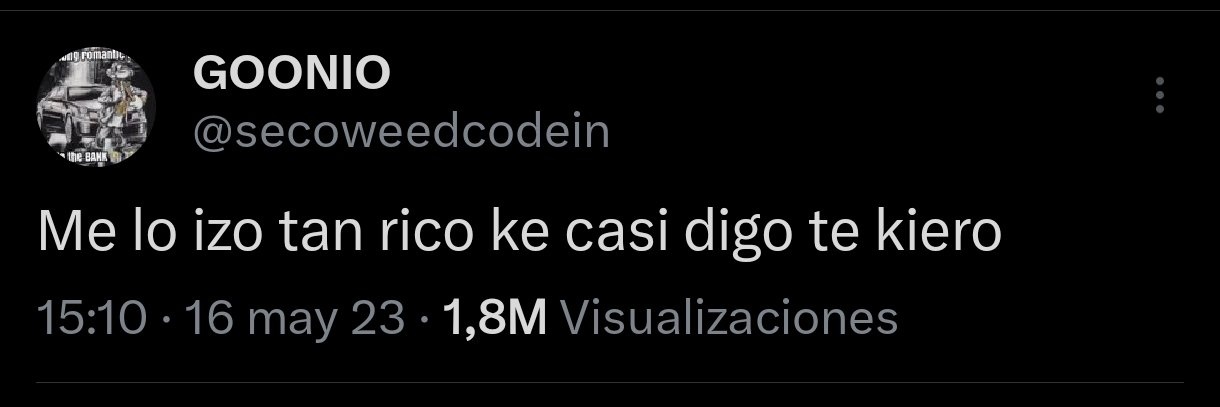This screenshot has width=1220, height=407.
Task: Click the 'romantic' text atop the avatar
Action: pyautogui.click(x=100, y=56)
